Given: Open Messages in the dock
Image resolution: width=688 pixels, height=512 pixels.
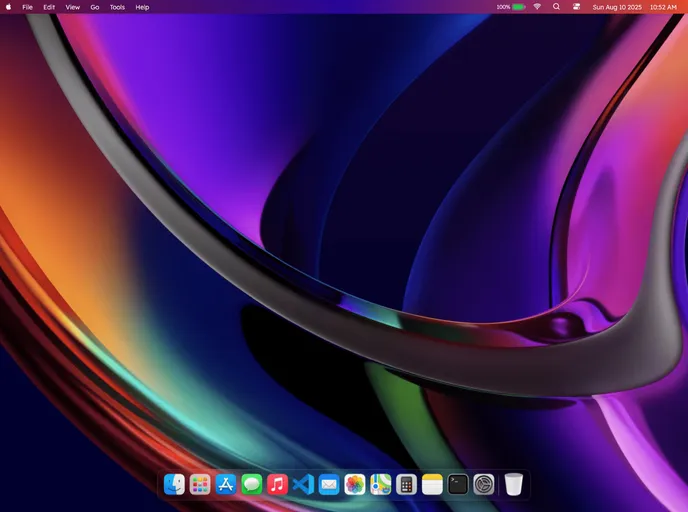Looking at the screenshot, I should (252, 485).
